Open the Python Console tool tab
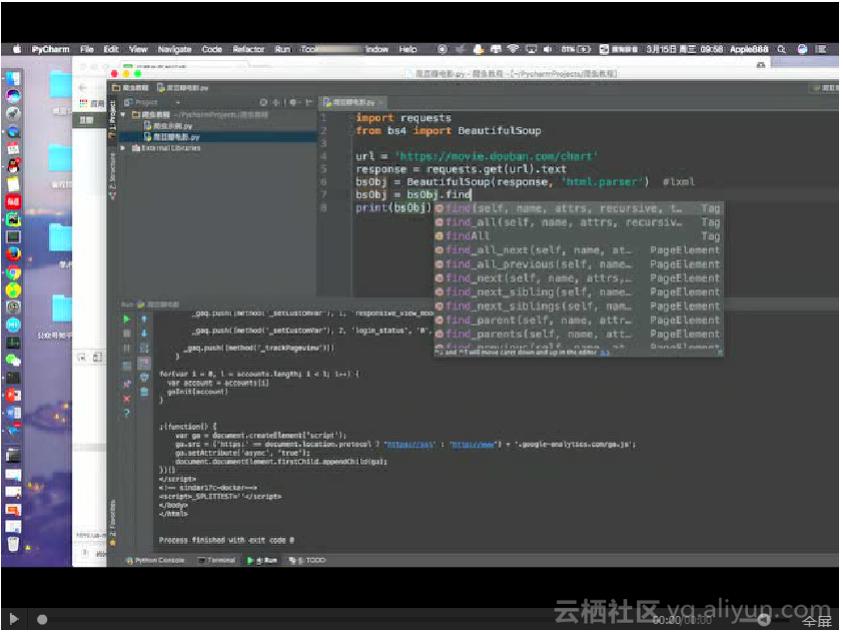The width and height of the screenshot is (843, 636). click(155, 562)
